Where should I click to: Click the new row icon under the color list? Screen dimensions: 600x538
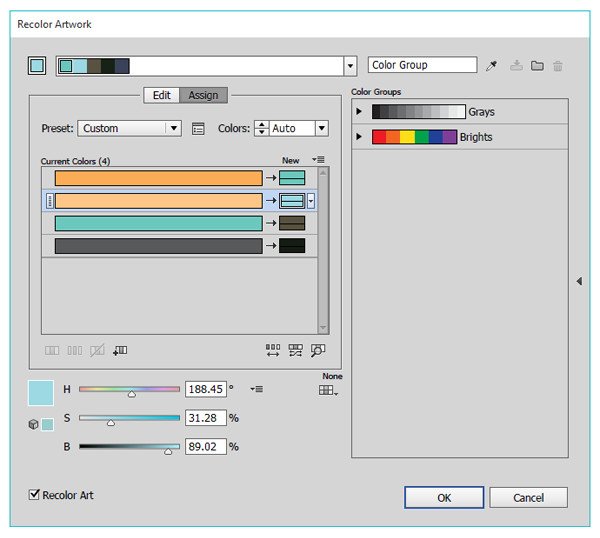pyautogui.click(x=120, y=350)
